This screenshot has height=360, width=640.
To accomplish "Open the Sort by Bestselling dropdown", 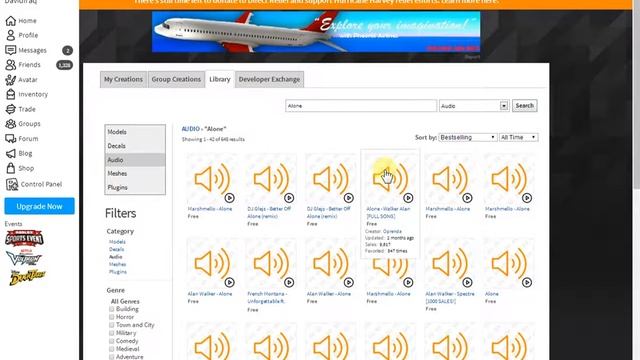I will click(x=468, y=138).
